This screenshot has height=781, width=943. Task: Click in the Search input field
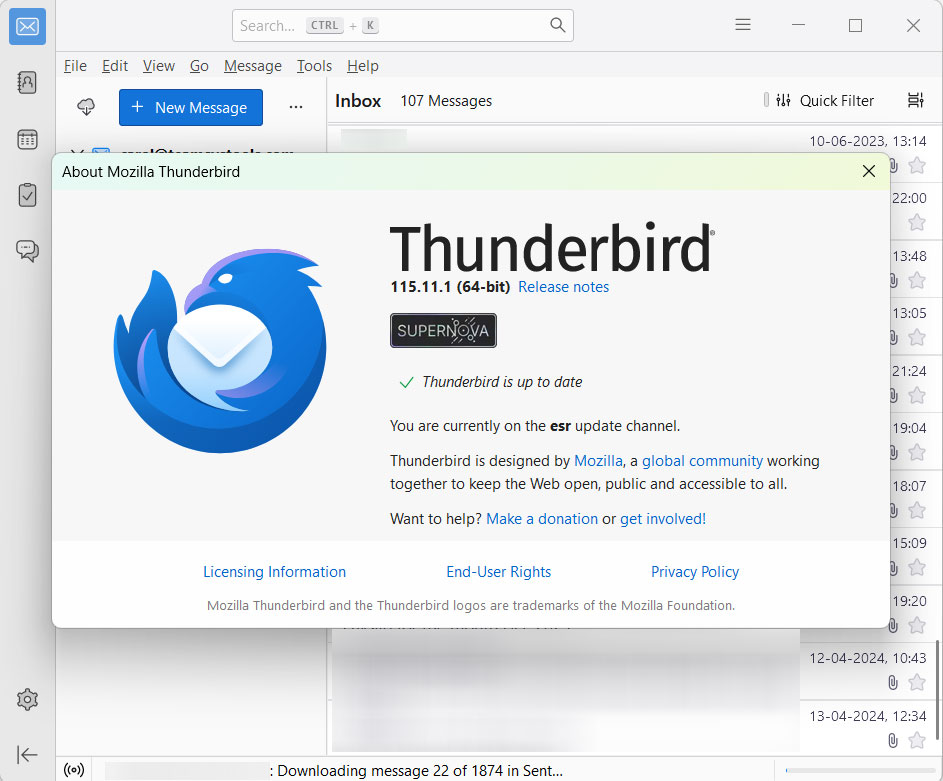click(390, 26)
